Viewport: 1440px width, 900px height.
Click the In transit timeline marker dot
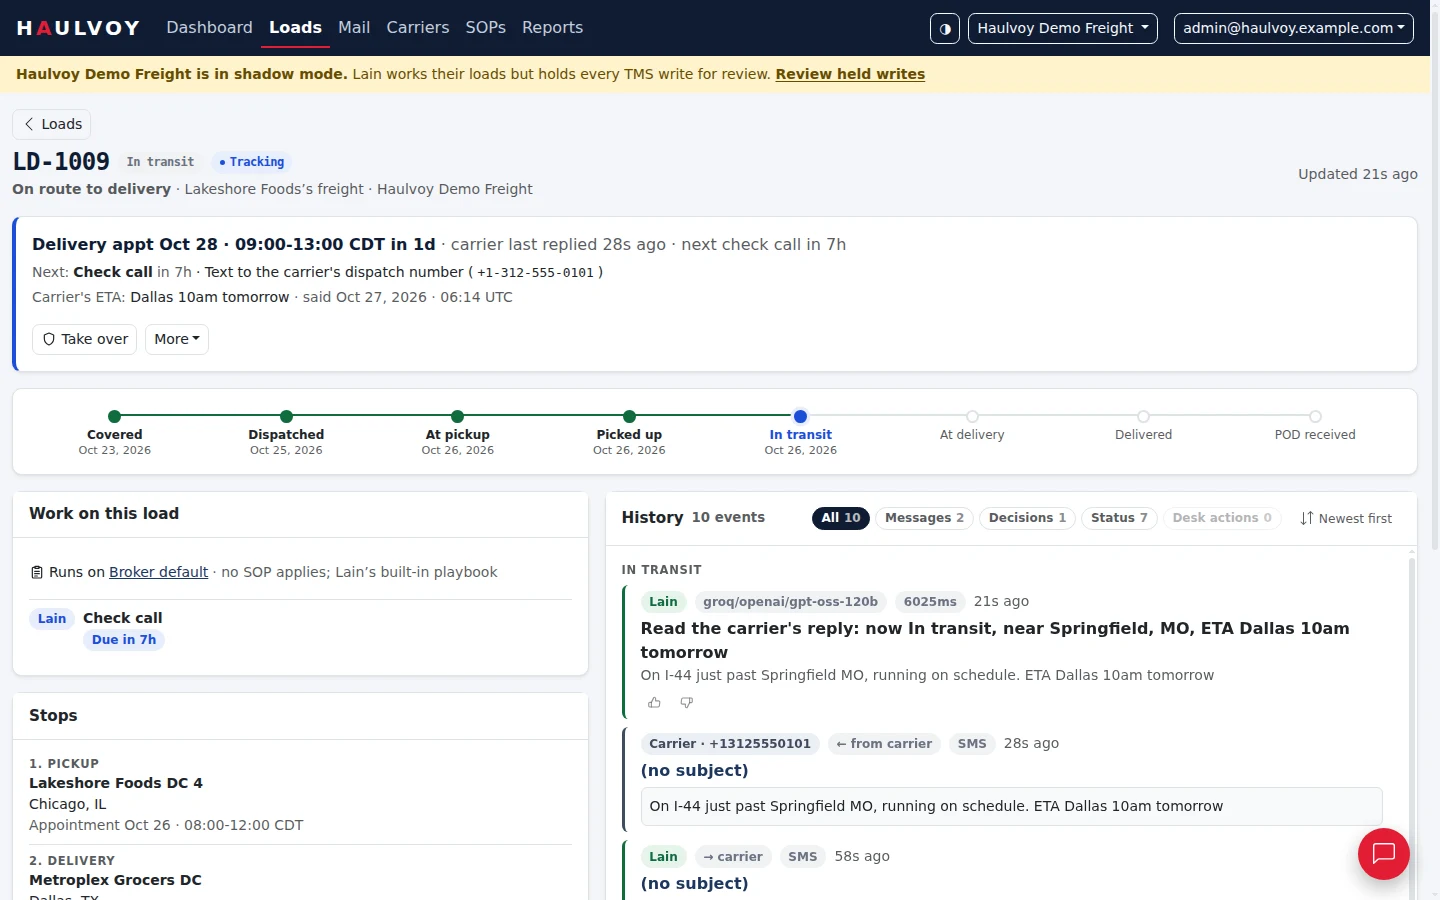click(800, 416)
